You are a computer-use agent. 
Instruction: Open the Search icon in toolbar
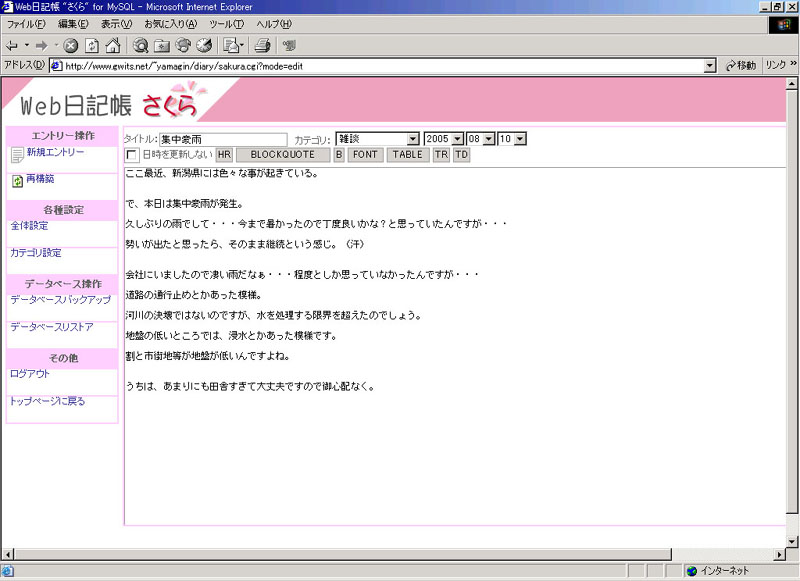coord(141,45)
